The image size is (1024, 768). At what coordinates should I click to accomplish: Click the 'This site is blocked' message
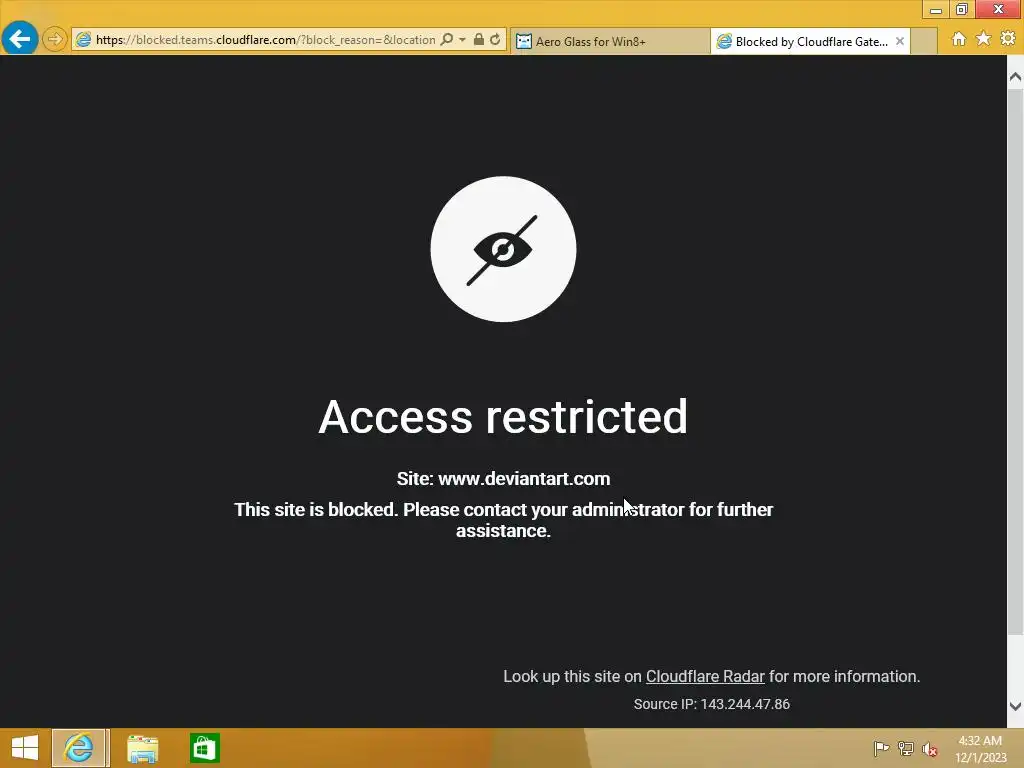[x=503, y=520]
